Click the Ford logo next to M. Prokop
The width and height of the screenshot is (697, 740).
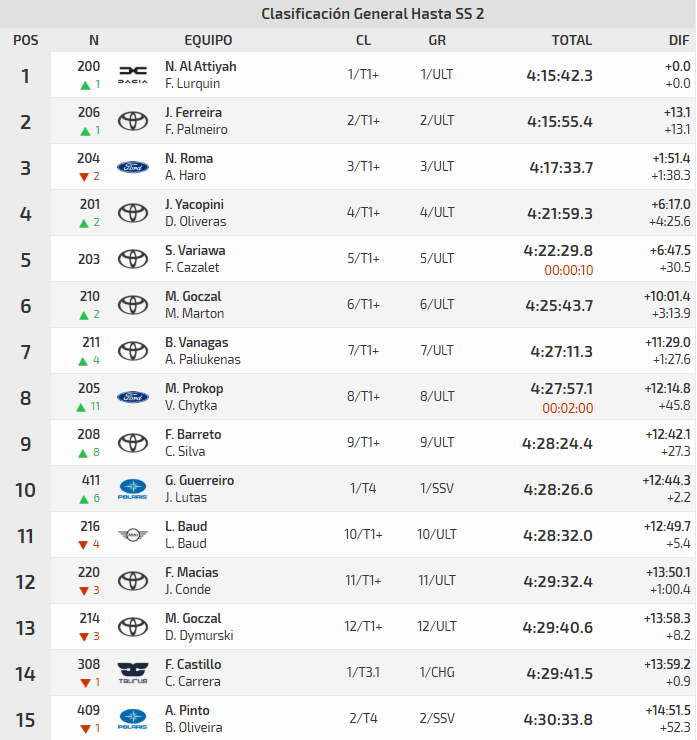click(x=133, y=398)
